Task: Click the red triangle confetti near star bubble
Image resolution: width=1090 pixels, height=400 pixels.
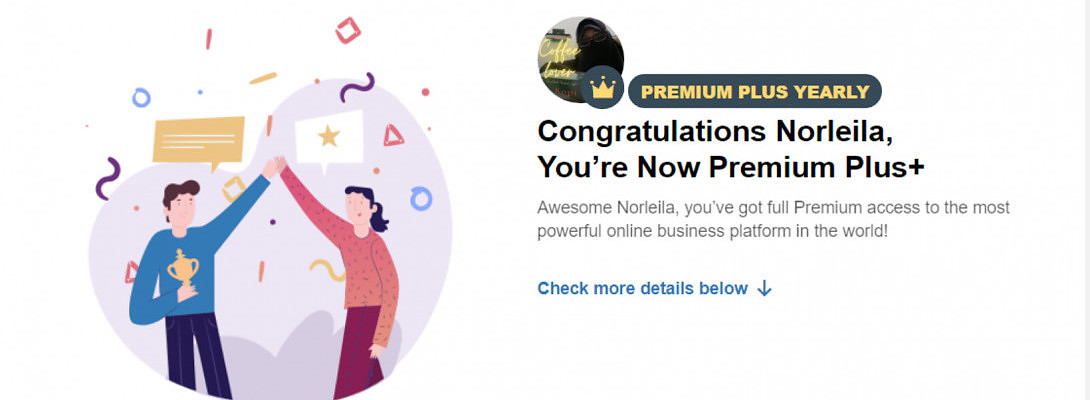Action: (394, 136)
